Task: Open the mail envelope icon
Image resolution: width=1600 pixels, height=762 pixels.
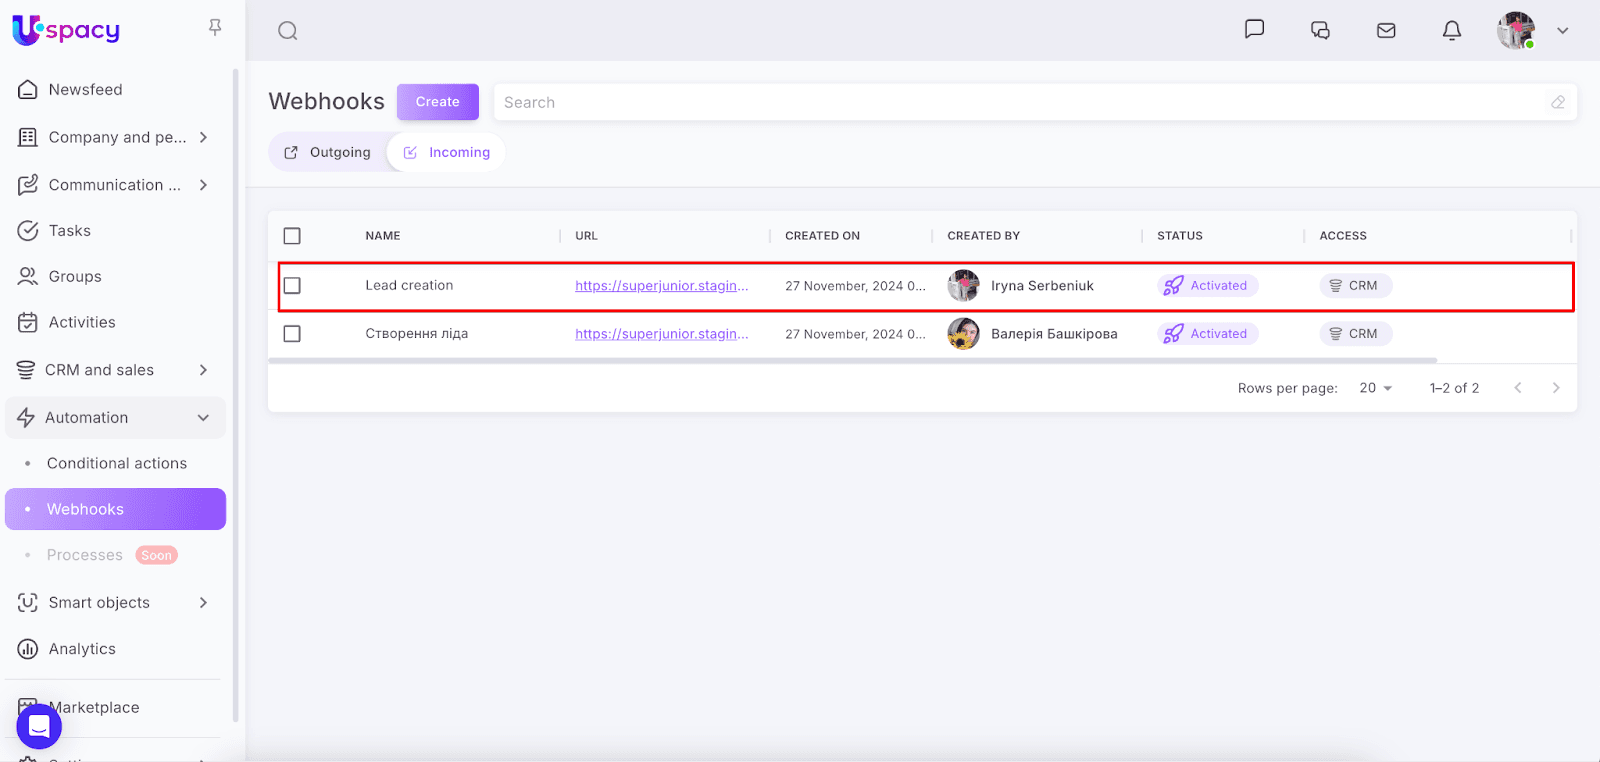Action: 1386,31
